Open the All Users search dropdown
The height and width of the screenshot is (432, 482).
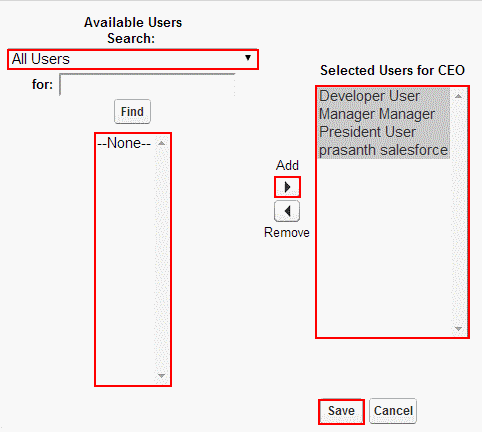coord(133,59)
